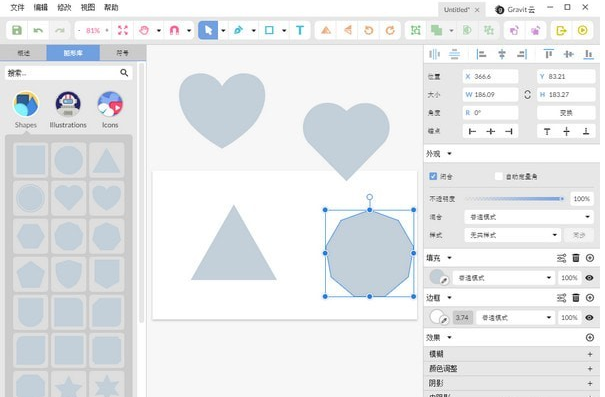The width and height of the screenshot is (605, 397).
Task: Choose the pen tool
Action: pos(238,30)
